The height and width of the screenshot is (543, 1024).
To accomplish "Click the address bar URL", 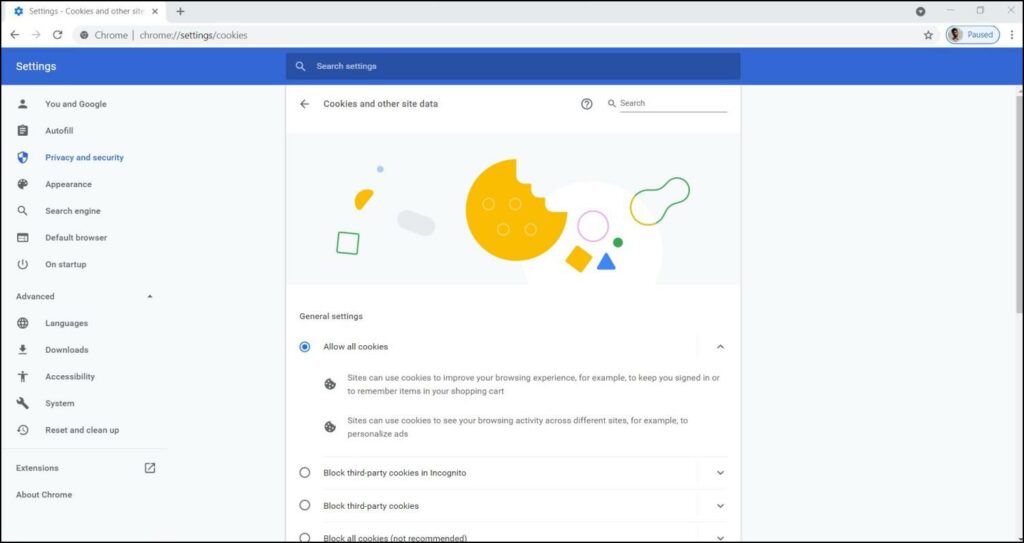I will pyautogui.click(x=193, y=35).
